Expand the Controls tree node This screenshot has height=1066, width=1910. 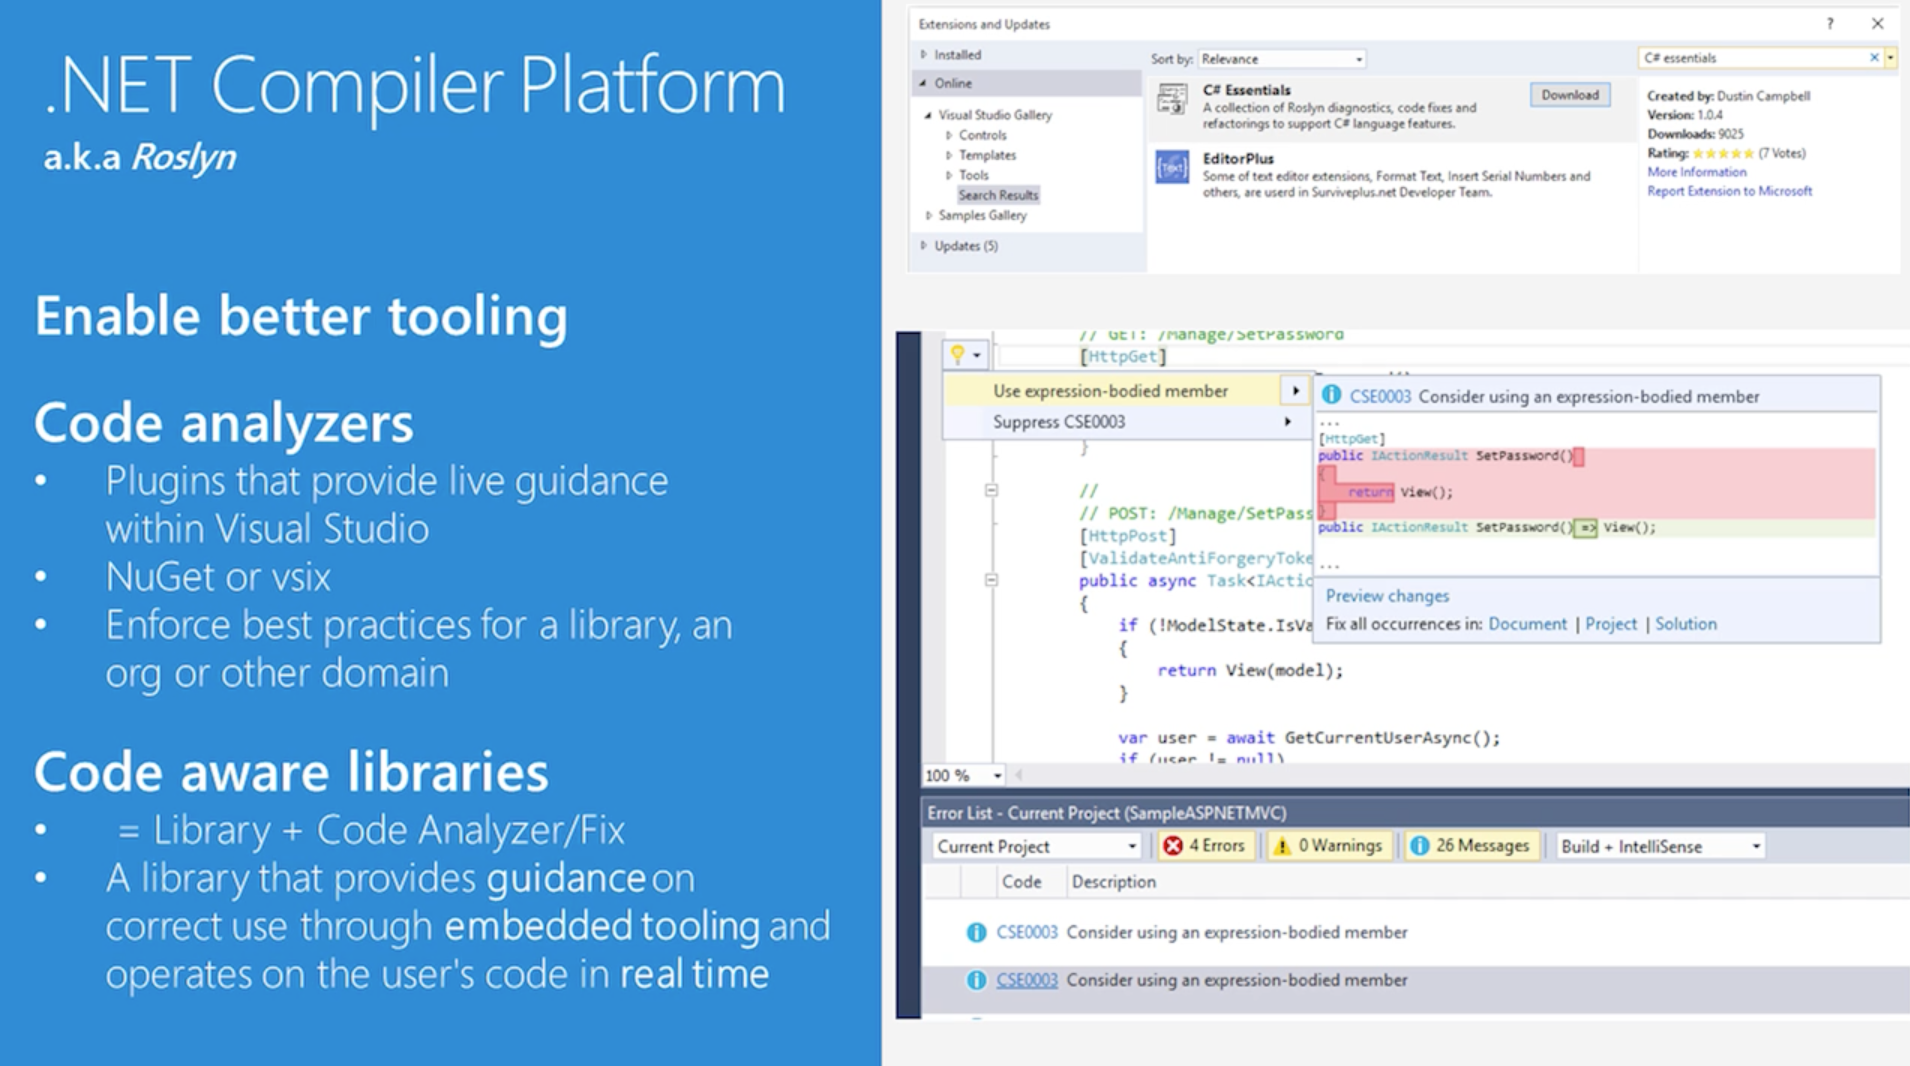(x=949, y=135)
